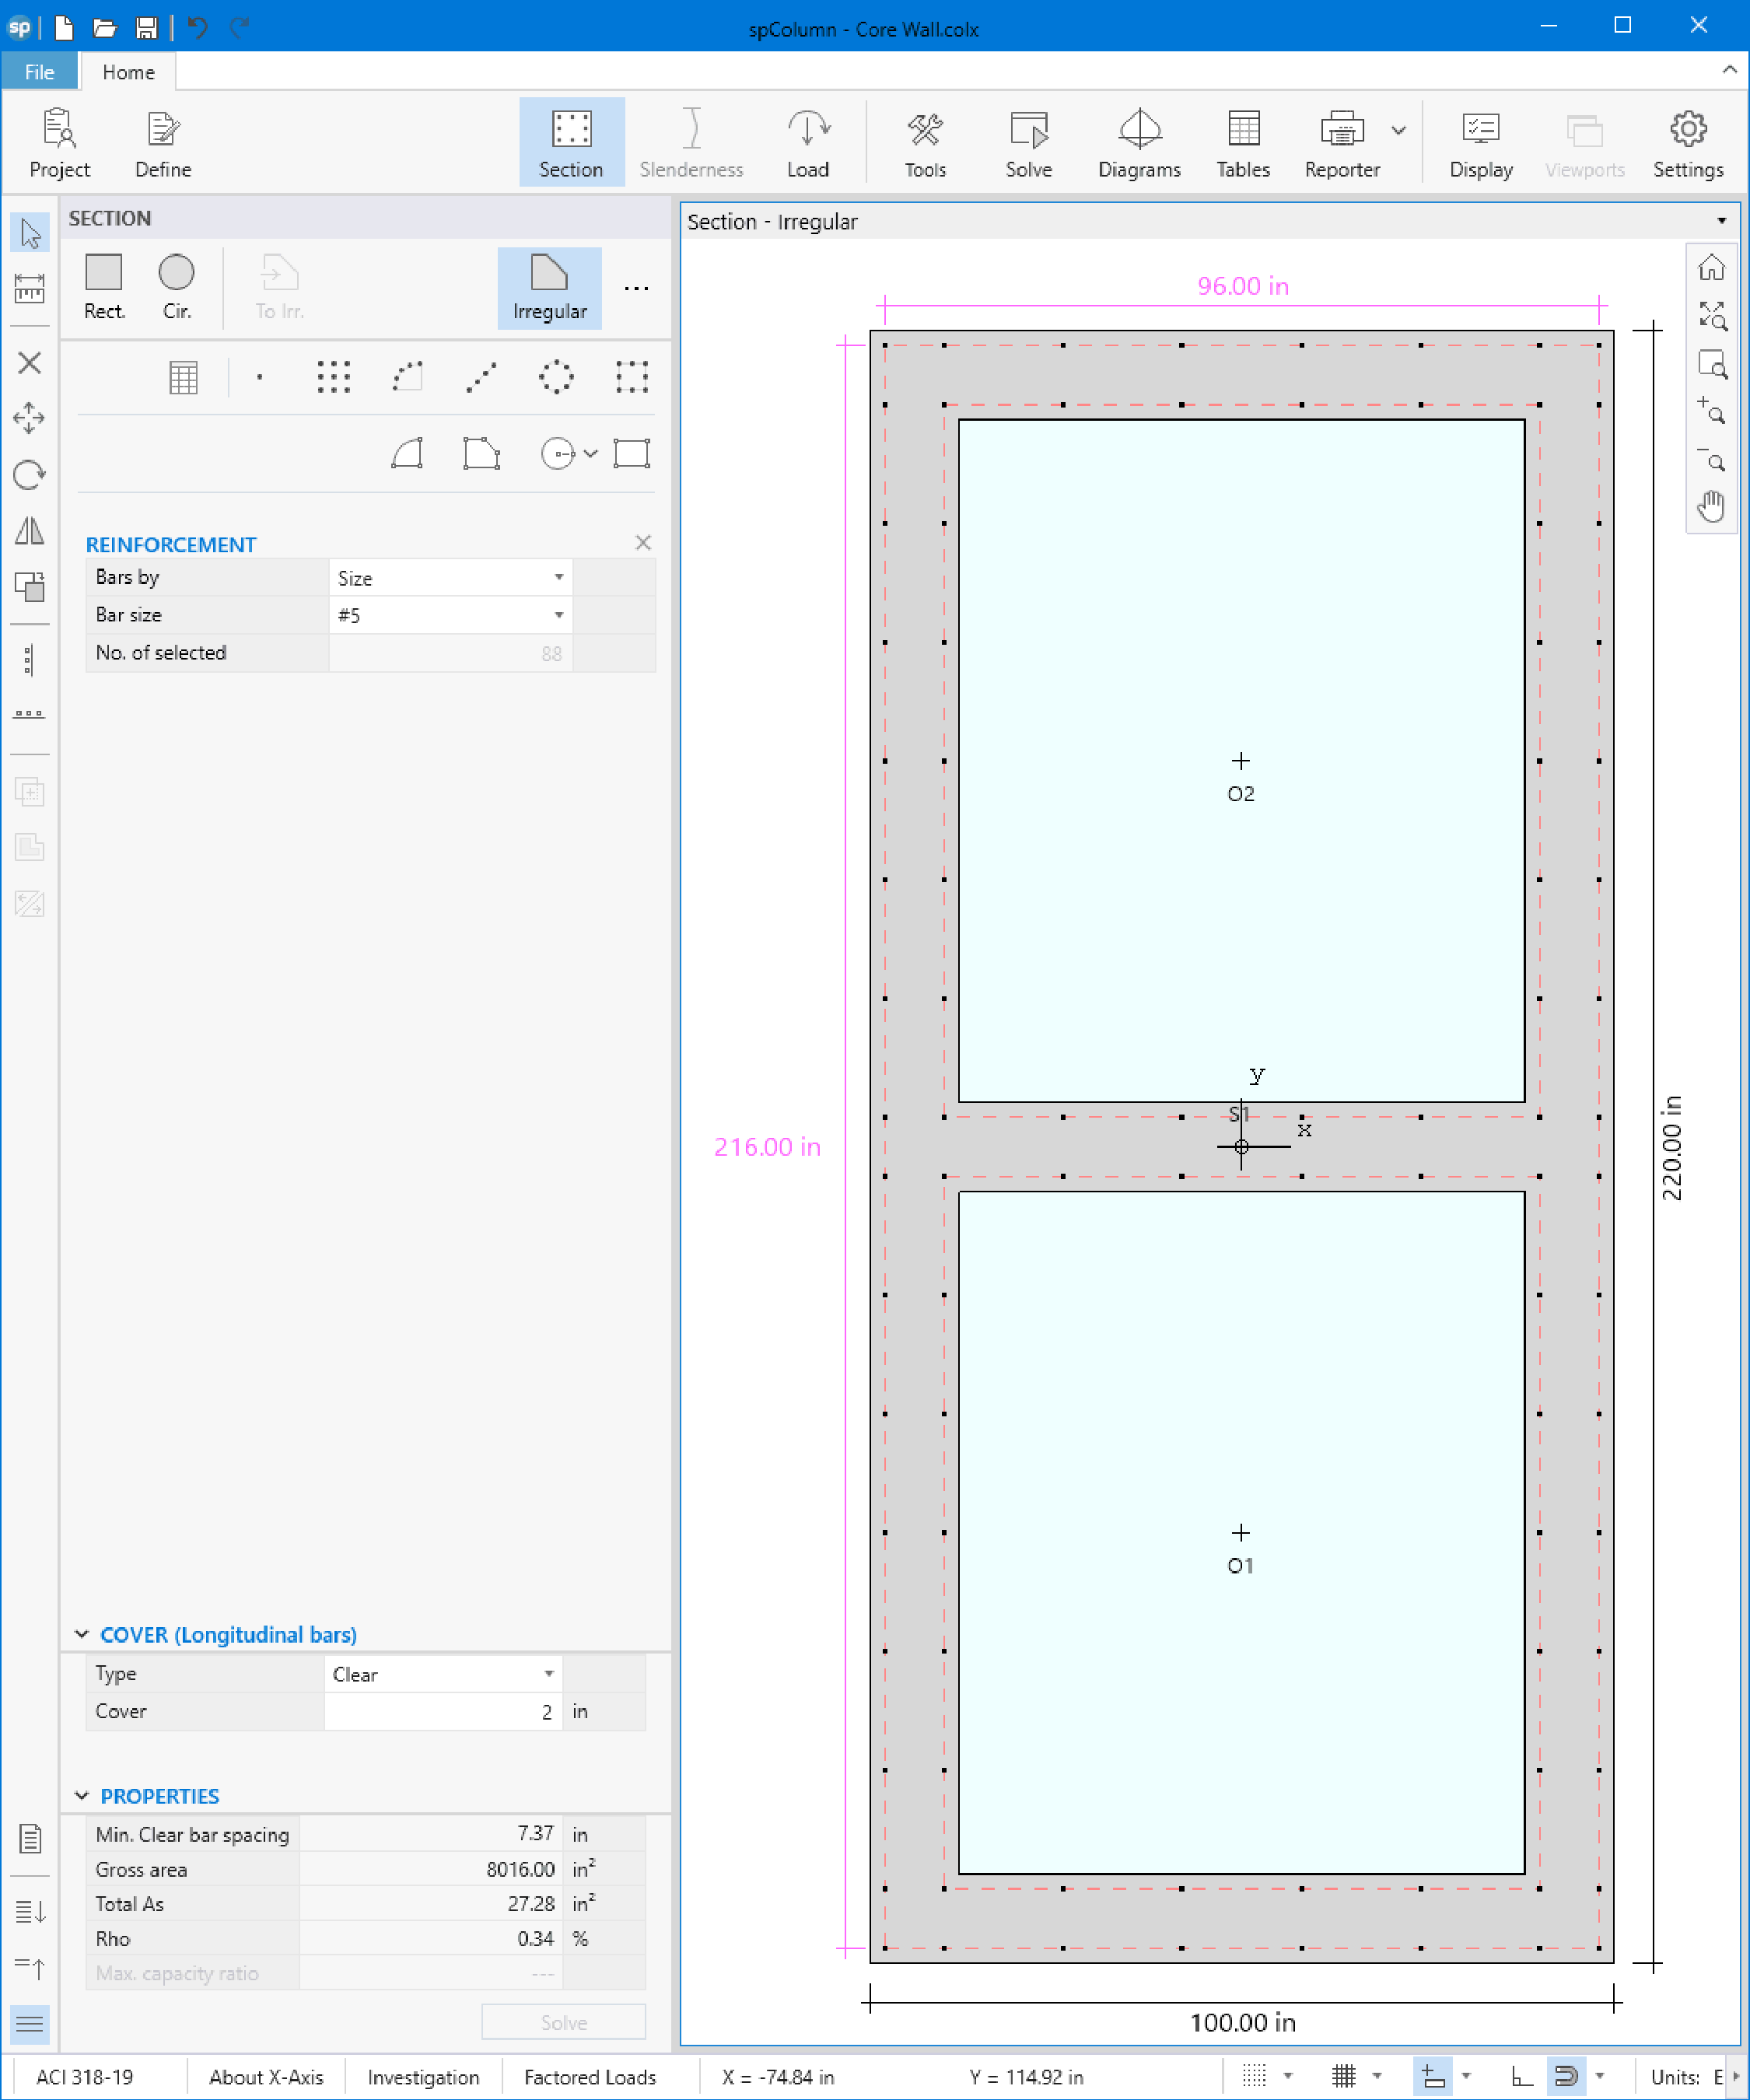Toggle line grid display in status bar
Screen dimensions: 1750x2100
coord(1343,2076)
